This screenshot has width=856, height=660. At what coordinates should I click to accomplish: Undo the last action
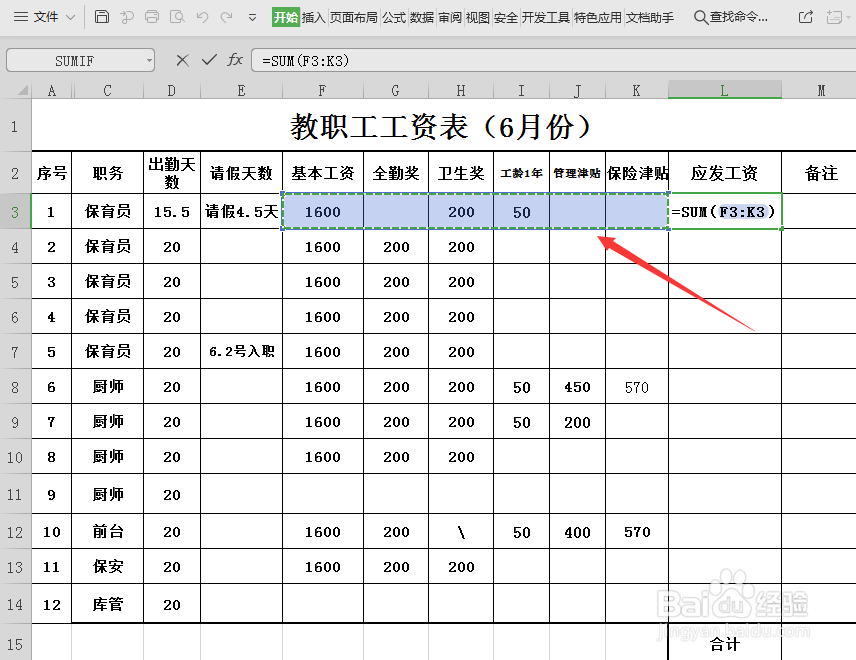tap(205, 16)
